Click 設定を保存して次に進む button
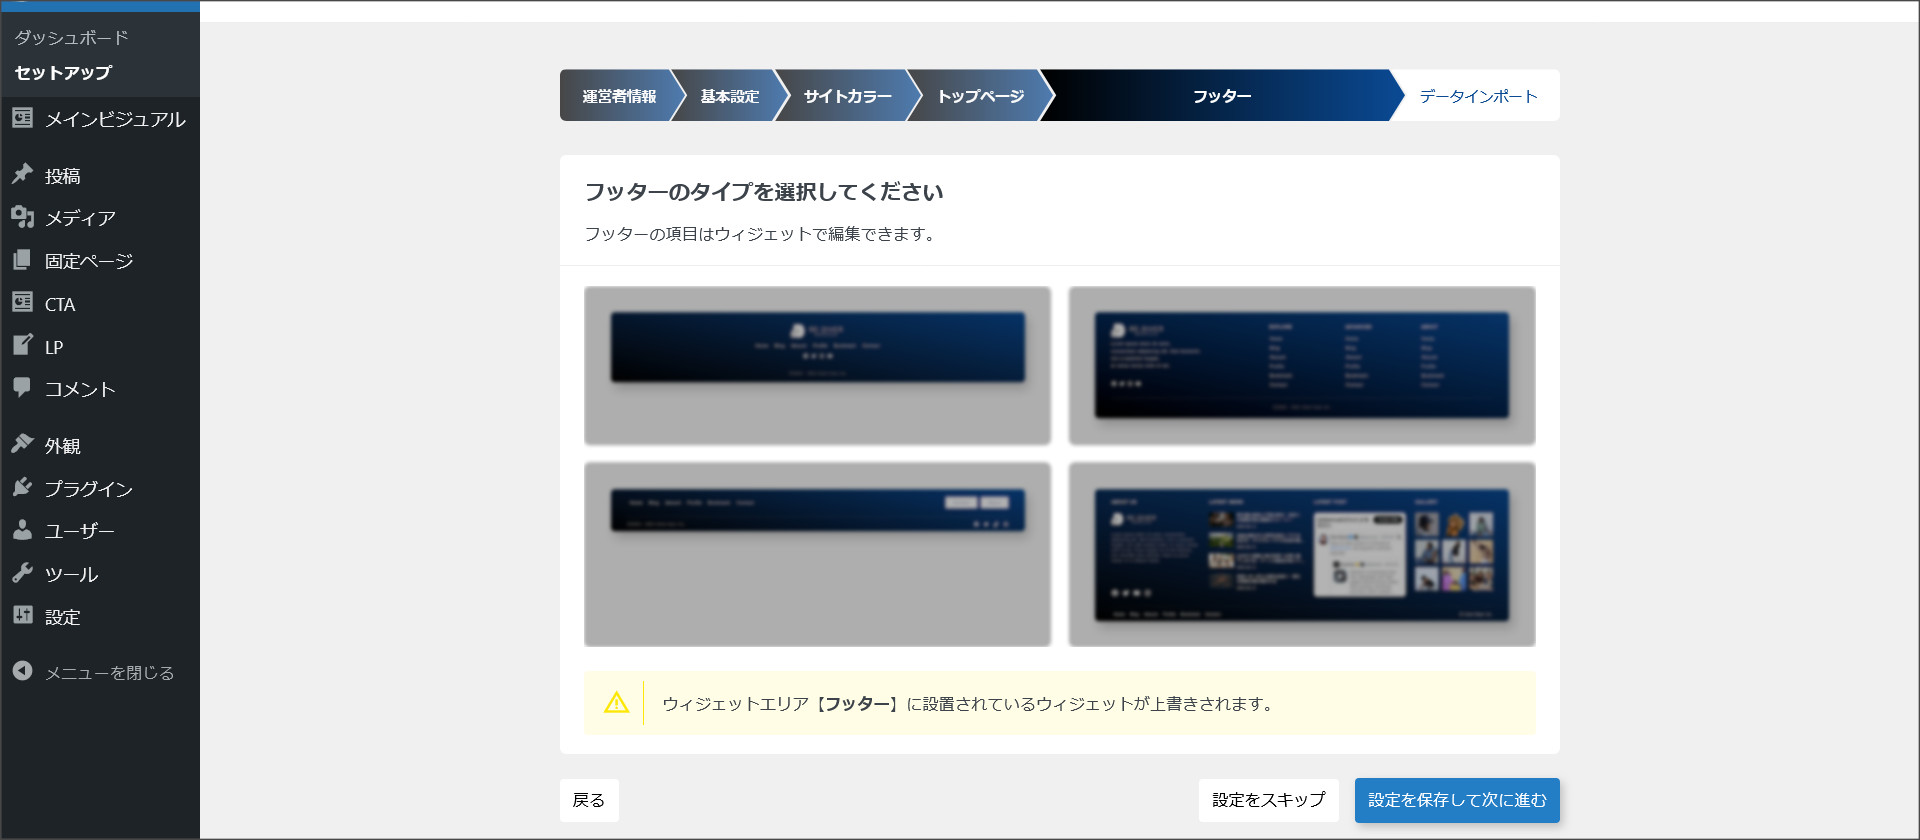This screenshot has width=1920, height=840. point(1456,800)
